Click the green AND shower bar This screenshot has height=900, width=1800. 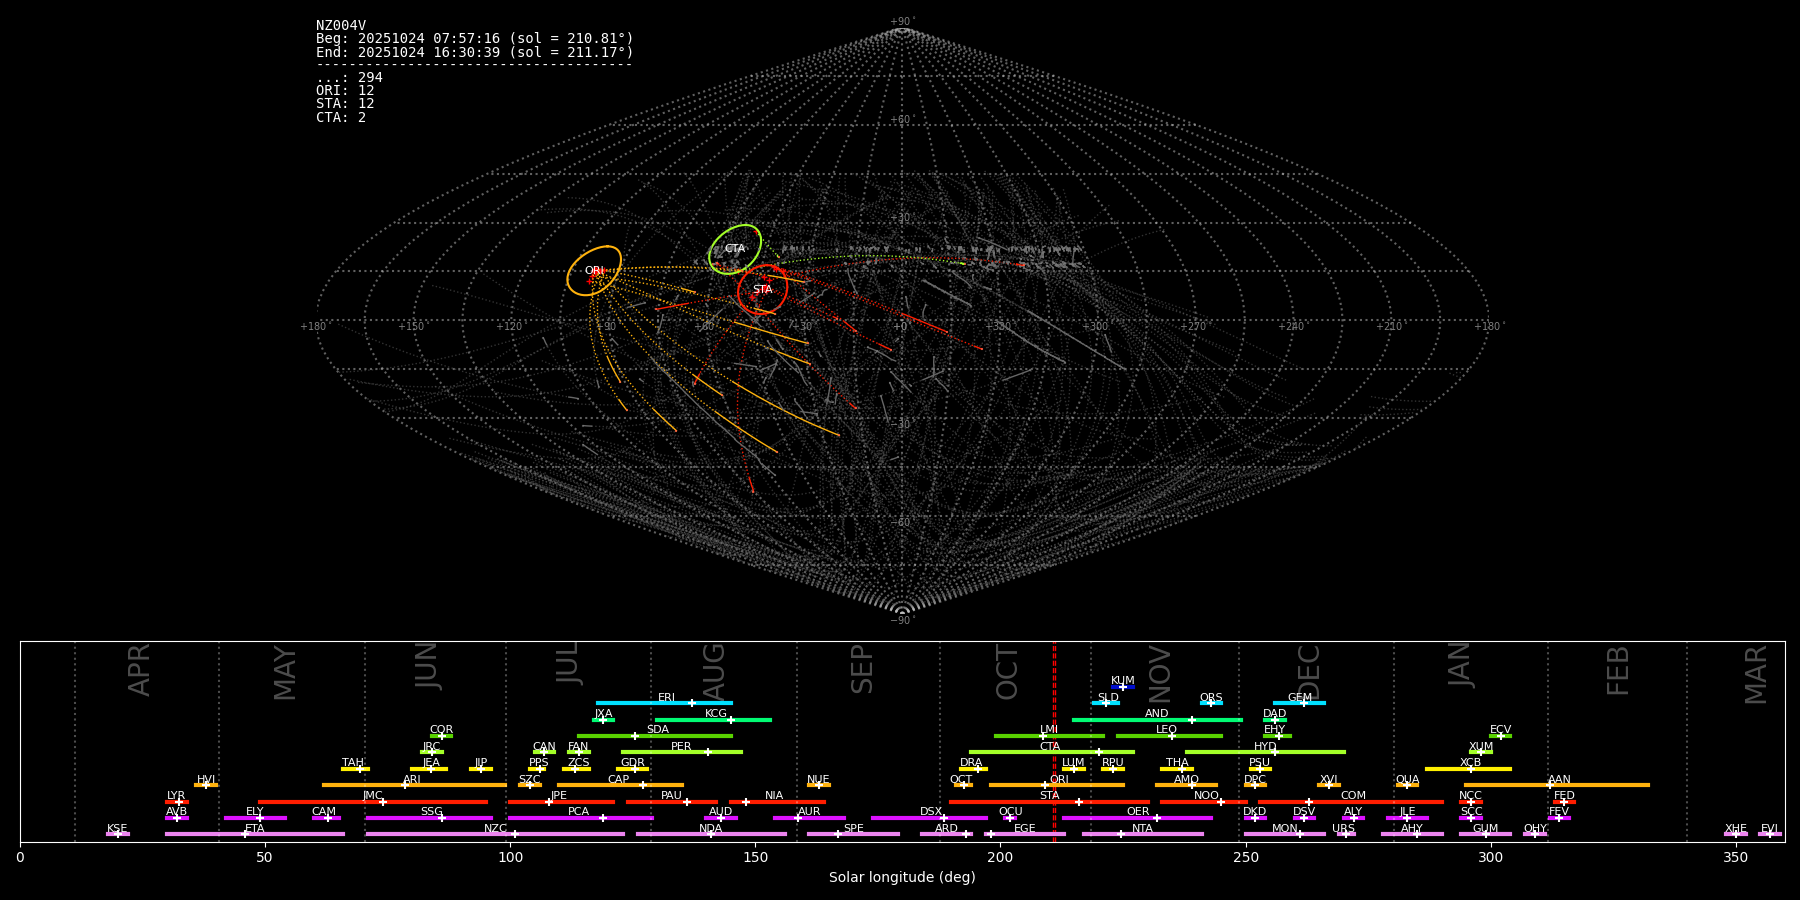tap(1157, 720)
